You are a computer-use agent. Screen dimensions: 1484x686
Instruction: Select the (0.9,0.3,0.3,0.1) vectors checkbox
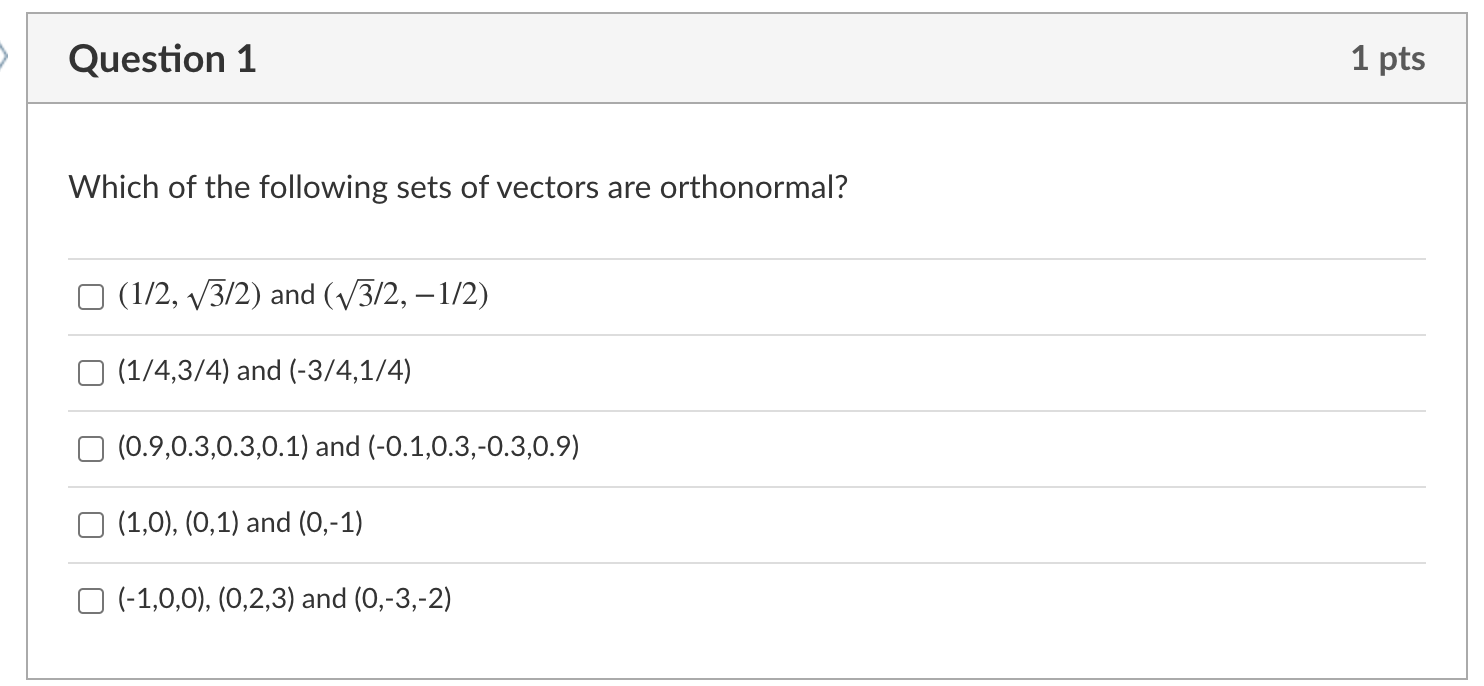point(89,447)
